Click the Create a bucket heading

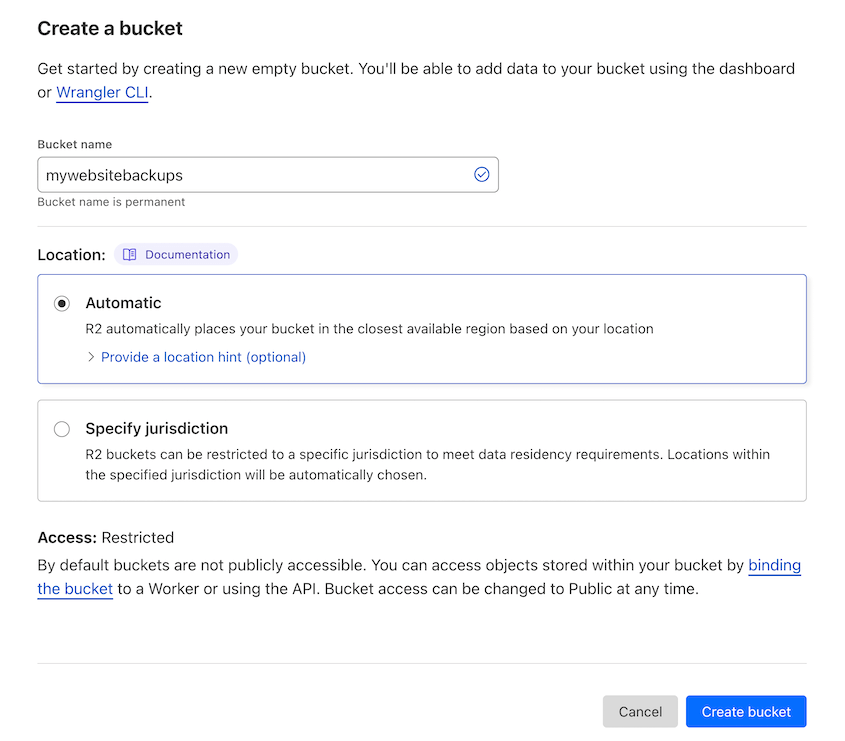coord(110,28)
